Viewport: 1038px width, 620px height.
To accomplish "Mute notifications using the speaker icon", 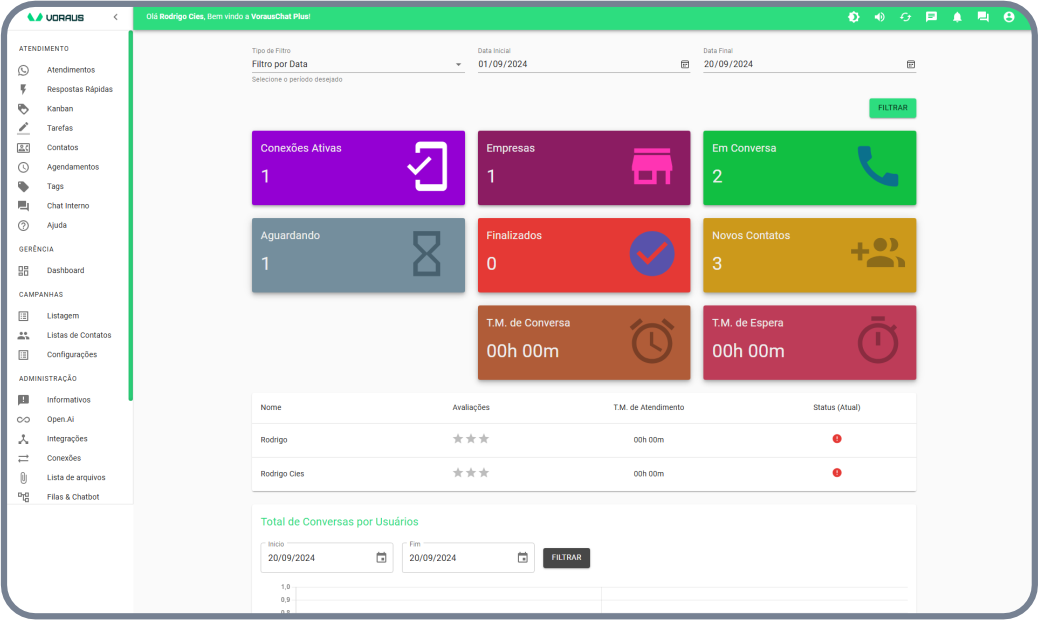I will (879, 17).
